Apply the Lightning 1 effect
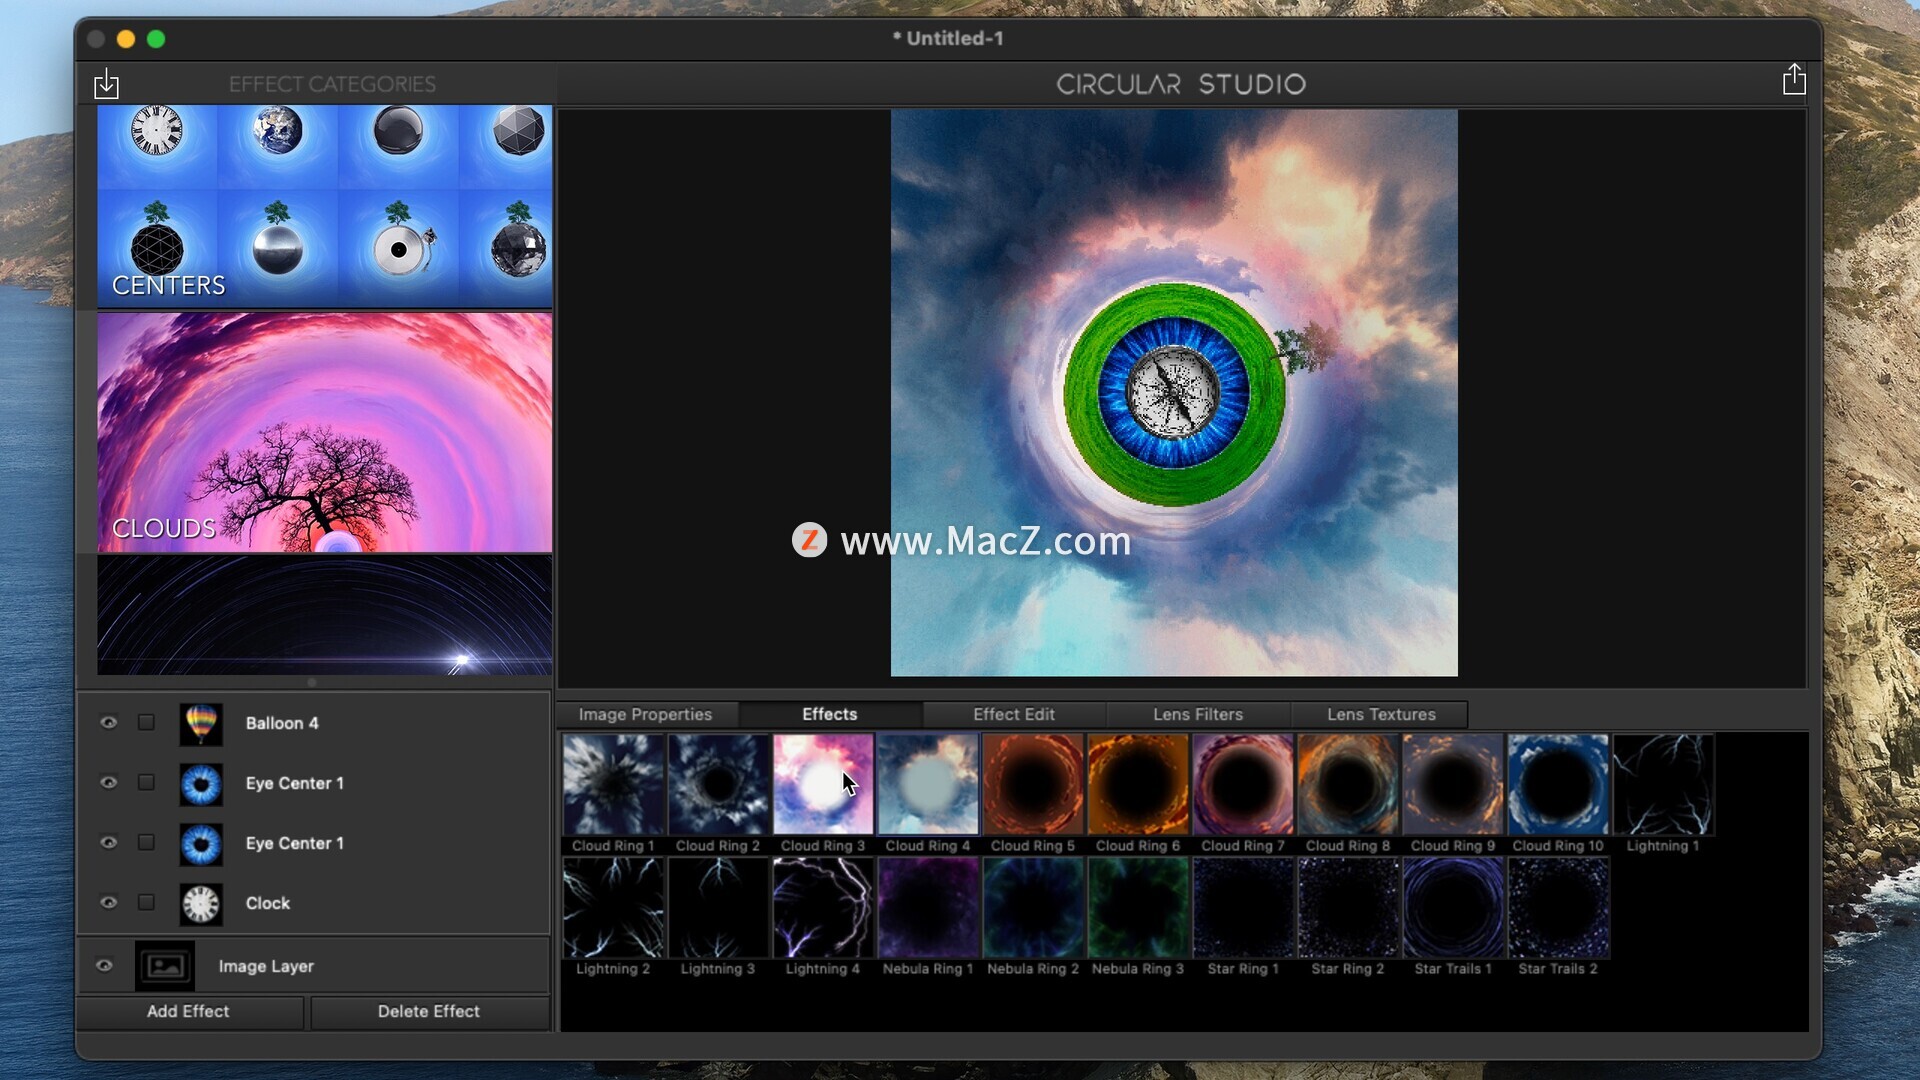The width and height of the screenshot is (1920, 1080). (x=1663, y=784)
